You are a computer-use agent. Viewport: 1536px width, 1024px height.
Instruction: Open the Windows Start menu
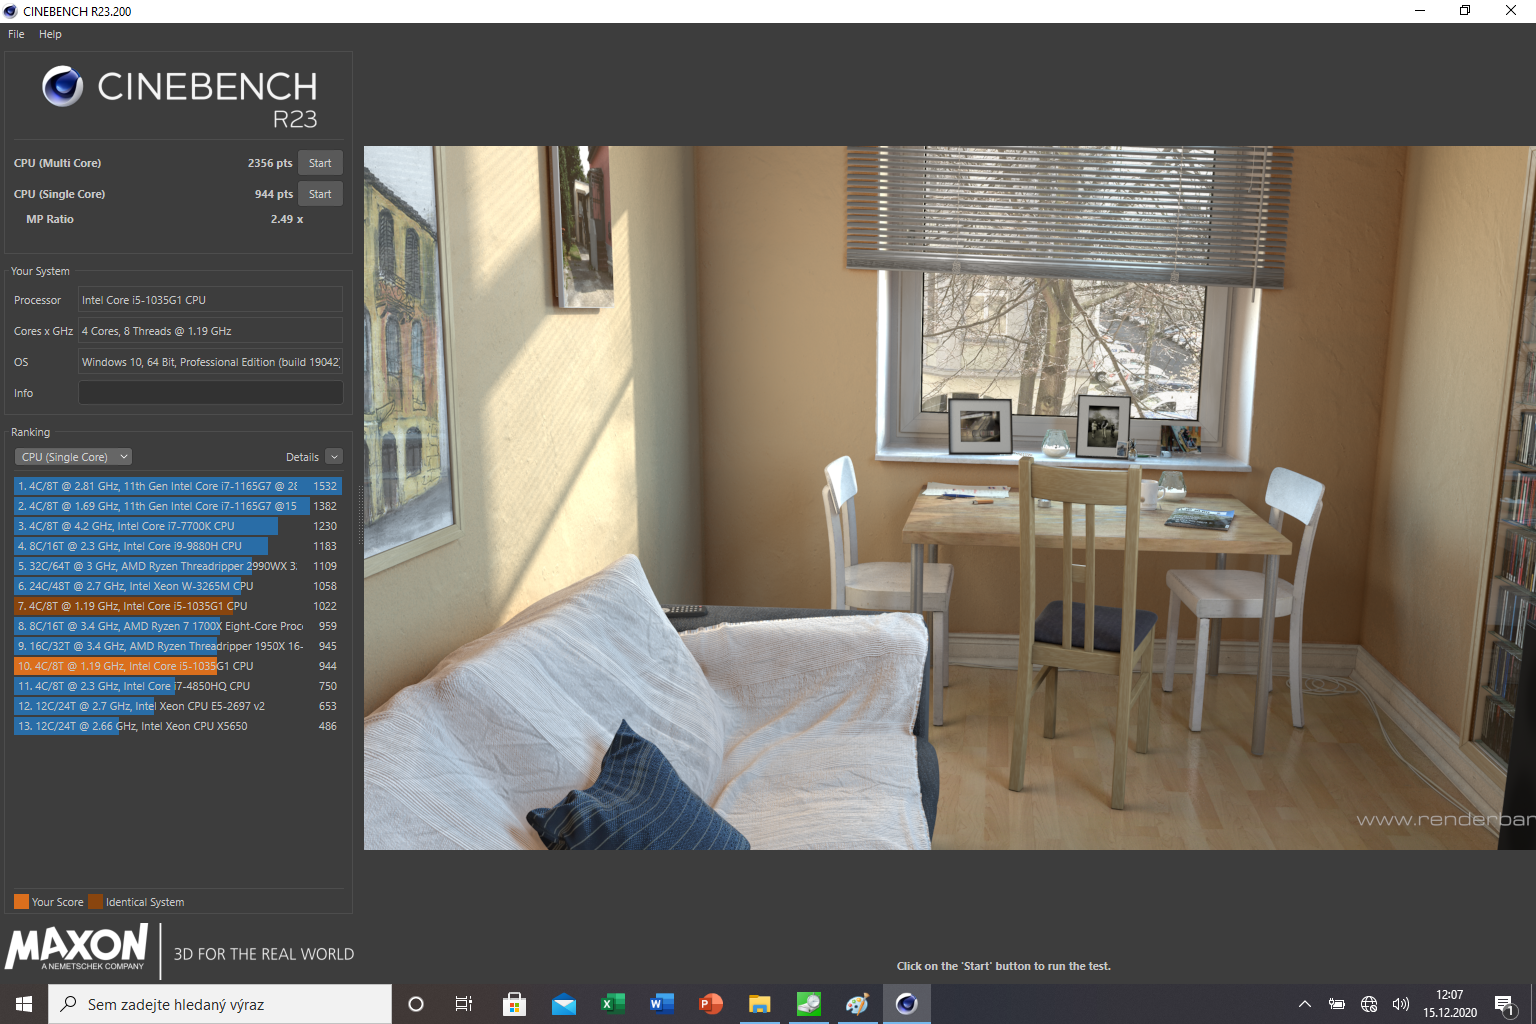tap(24, 1004)
